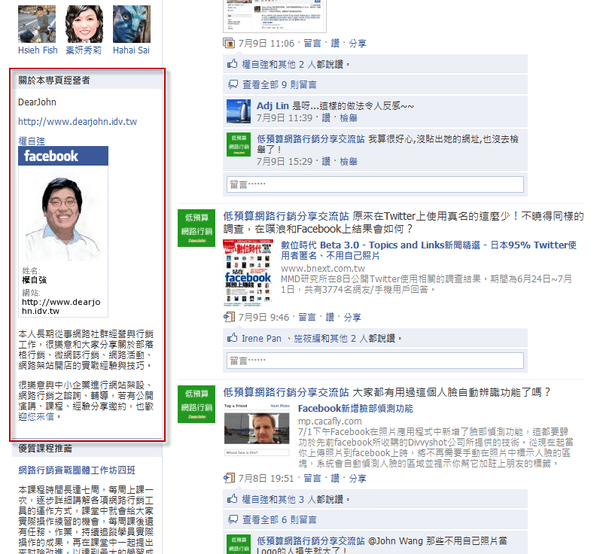Open the face detection article thumbnail

(x=257, y=430)
